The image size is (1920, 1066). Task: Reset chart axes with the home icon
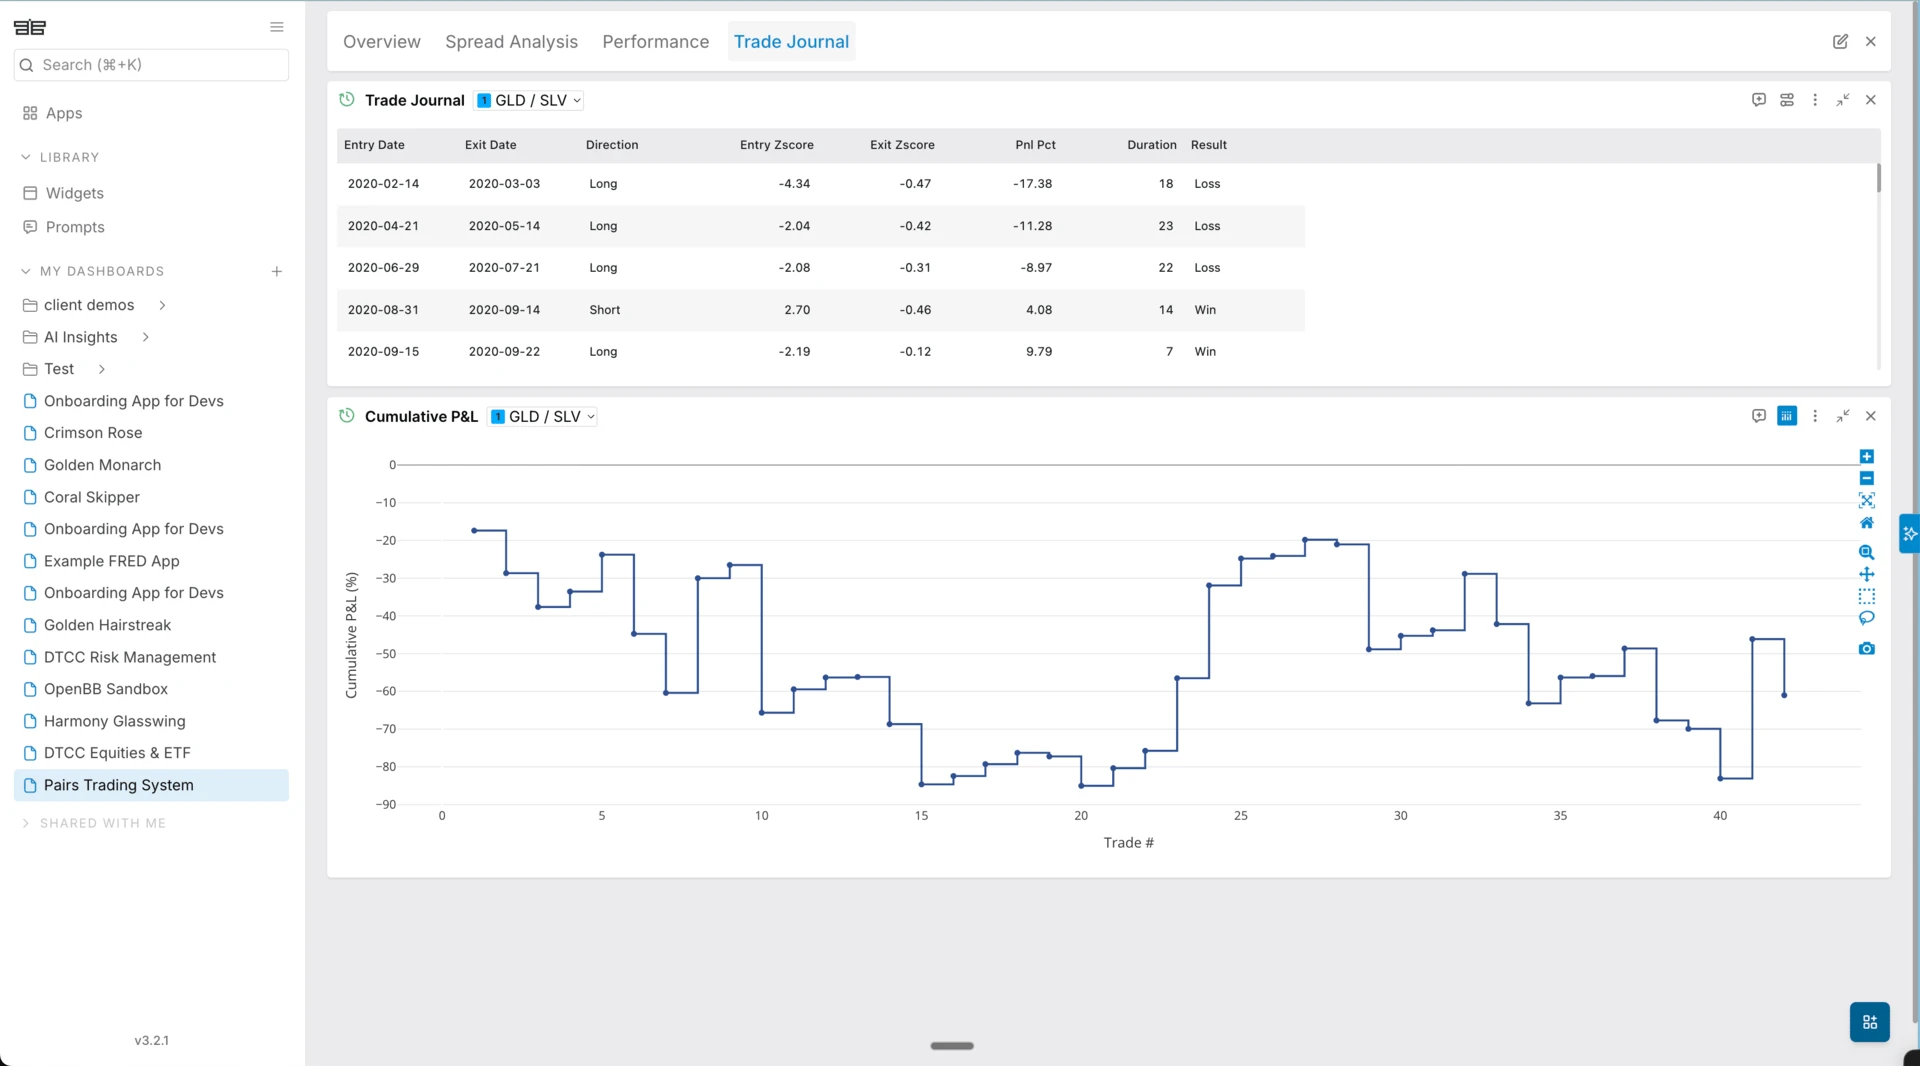(1867, 523)
